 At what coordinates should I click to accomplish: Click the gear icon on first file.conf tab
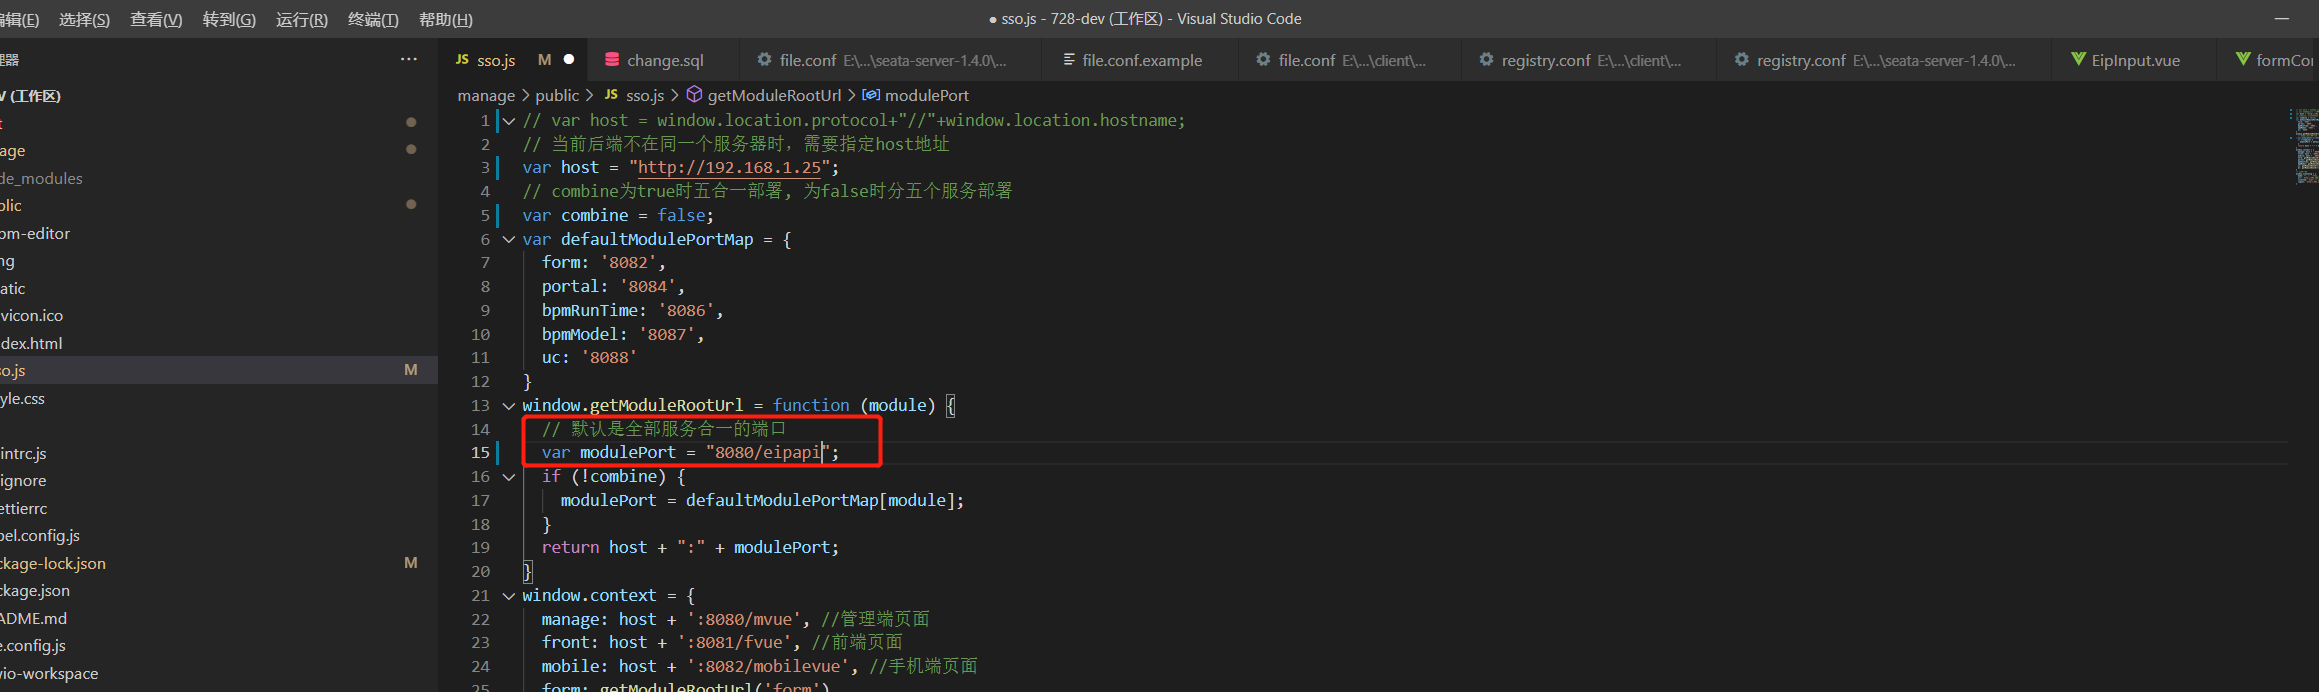(x=764, y=60)
